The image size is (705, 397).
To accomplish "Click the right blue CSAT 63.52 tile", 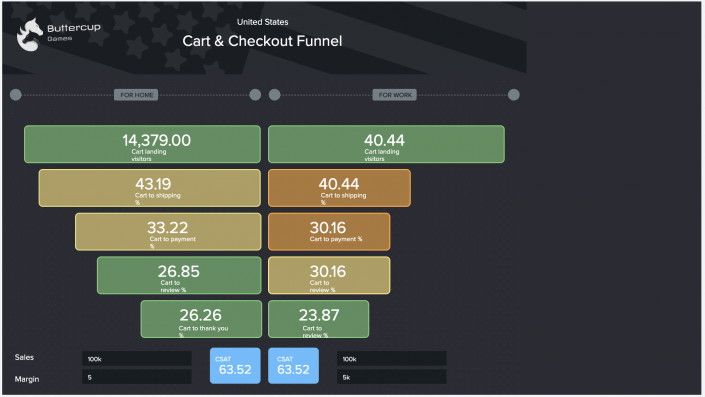I will click(x=294, y=366).
